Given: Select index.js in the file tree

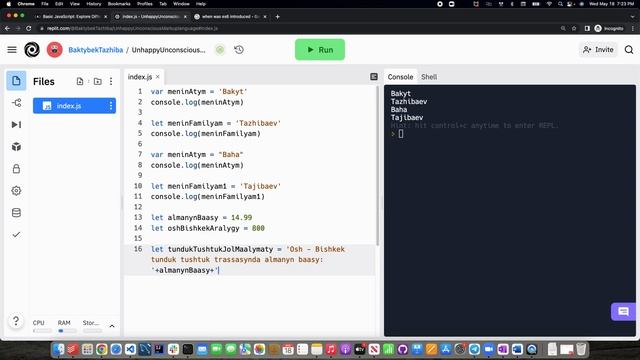Looking at the screenshot, I should (x=74, y=106).
